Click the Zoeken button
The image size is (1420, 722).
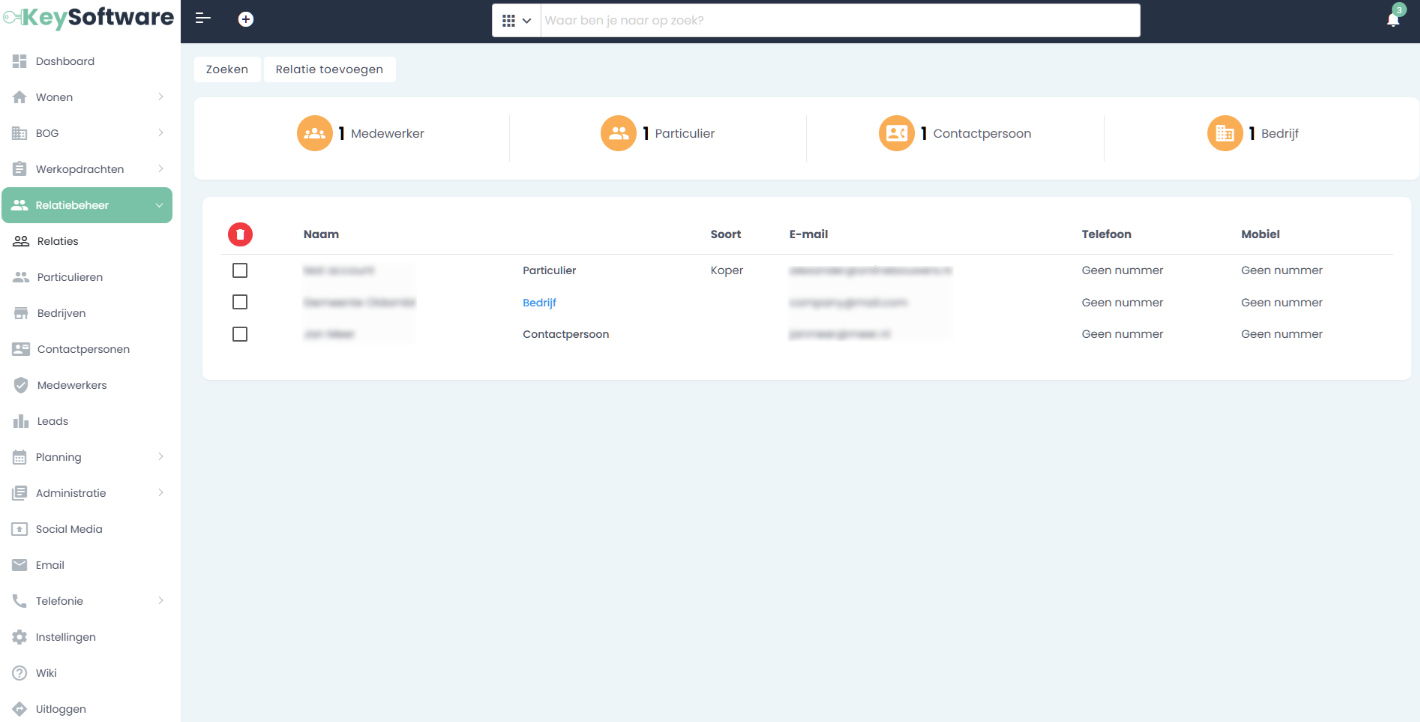pyautogui.click(x=227, y=69)
